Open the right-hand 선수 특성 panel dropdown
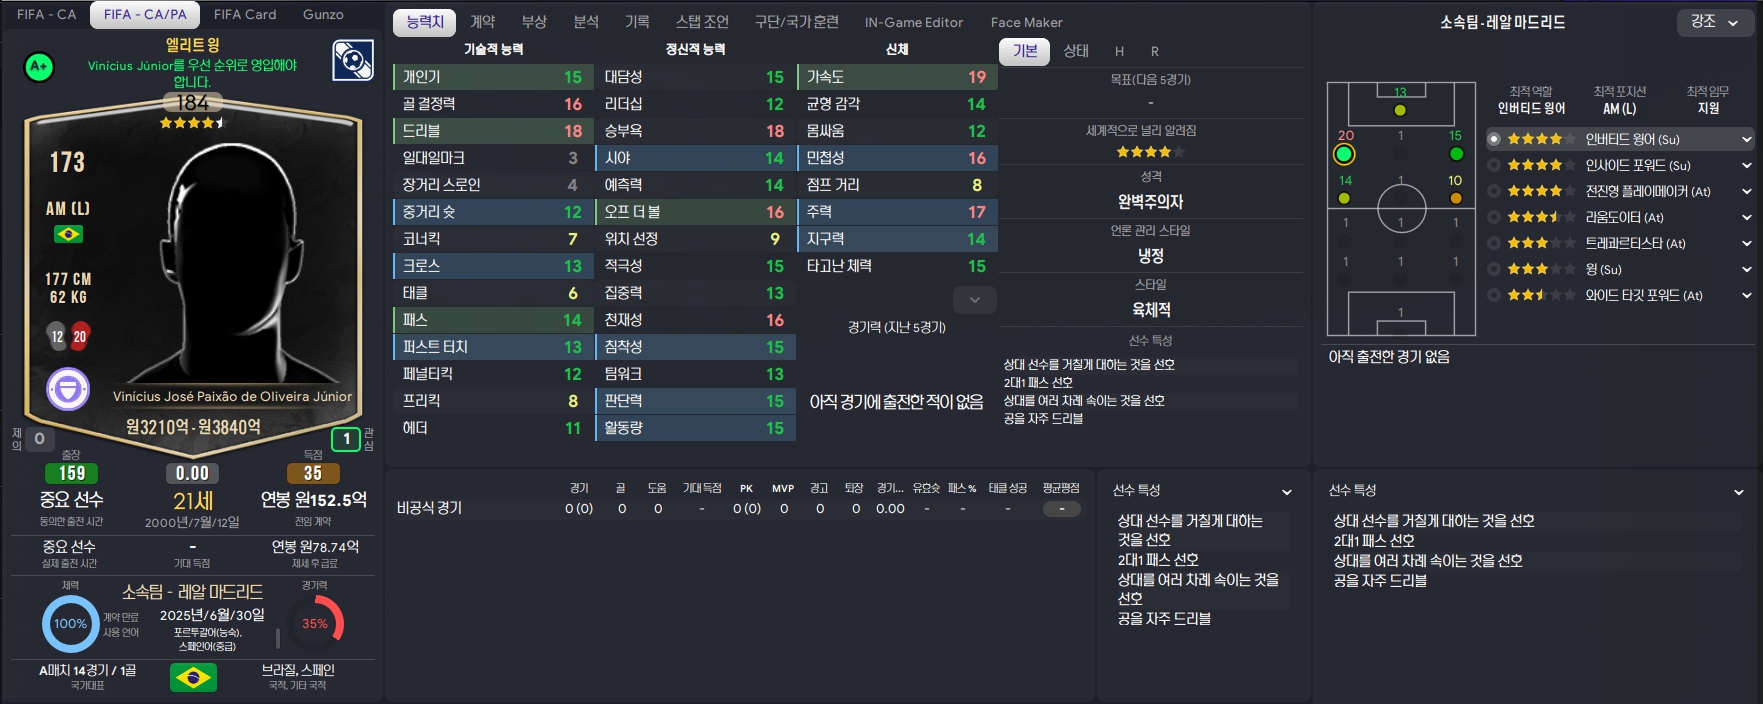This screenshot has height=704, width=1763. [1739, 492]
